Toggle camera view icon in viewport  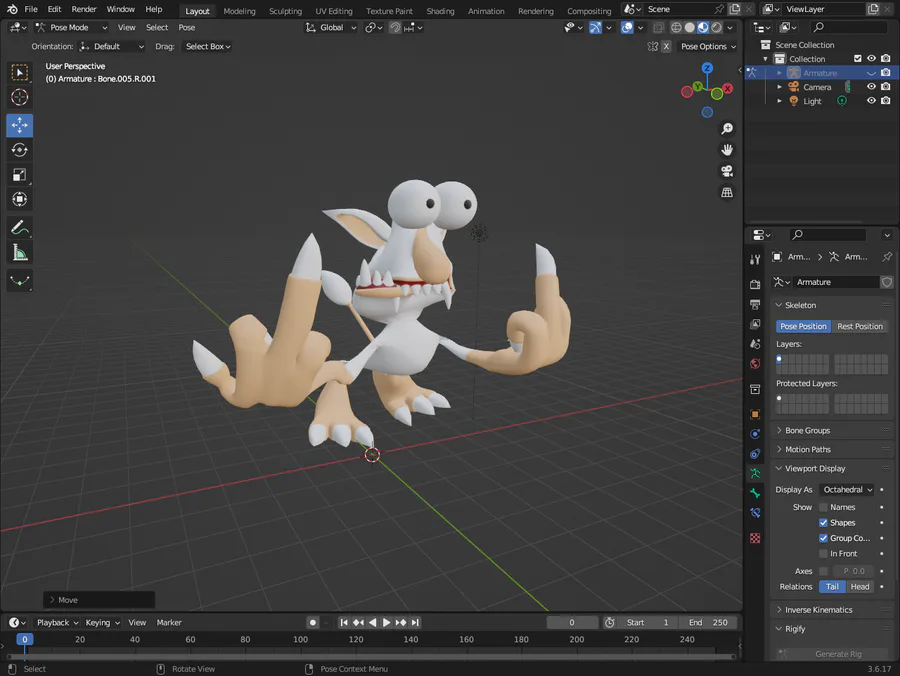click(727, 171)
